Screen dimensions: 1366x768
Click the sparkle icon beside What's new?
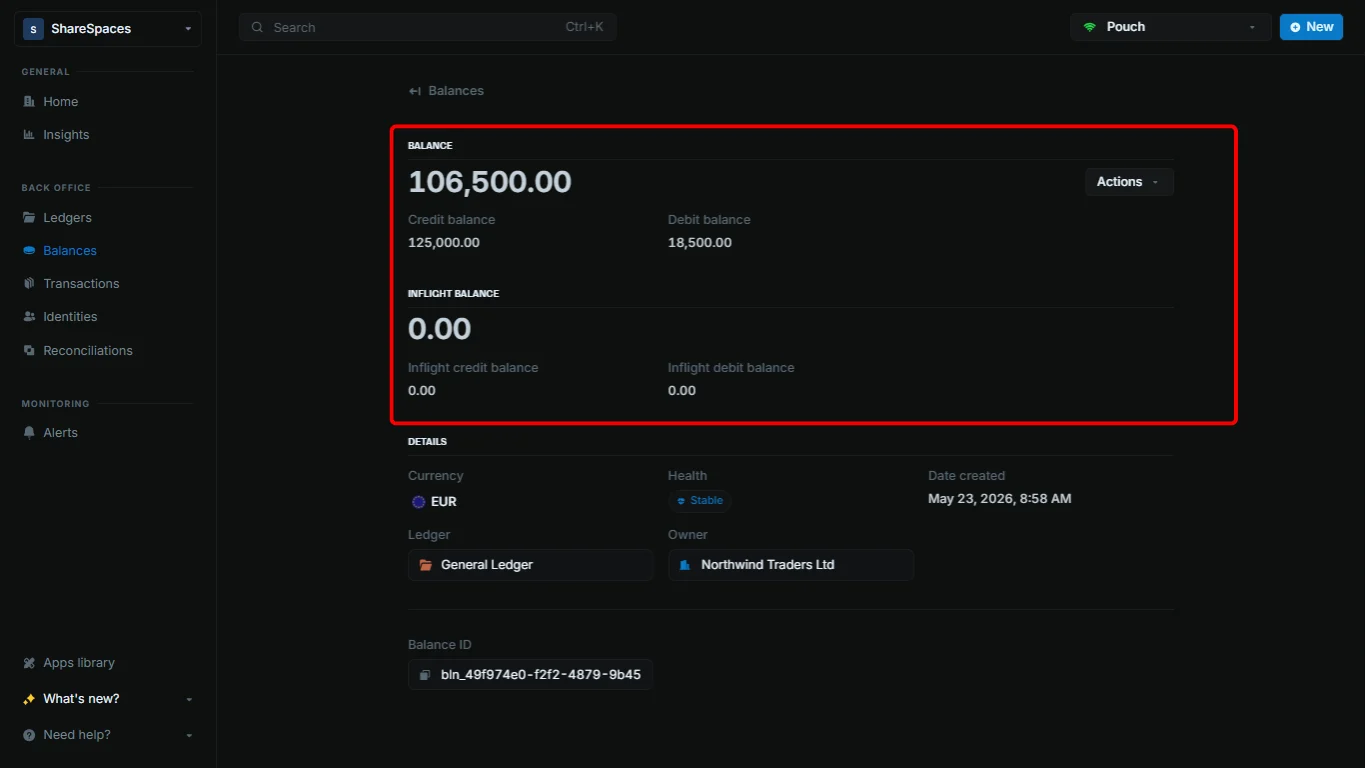tap(29, 698)
